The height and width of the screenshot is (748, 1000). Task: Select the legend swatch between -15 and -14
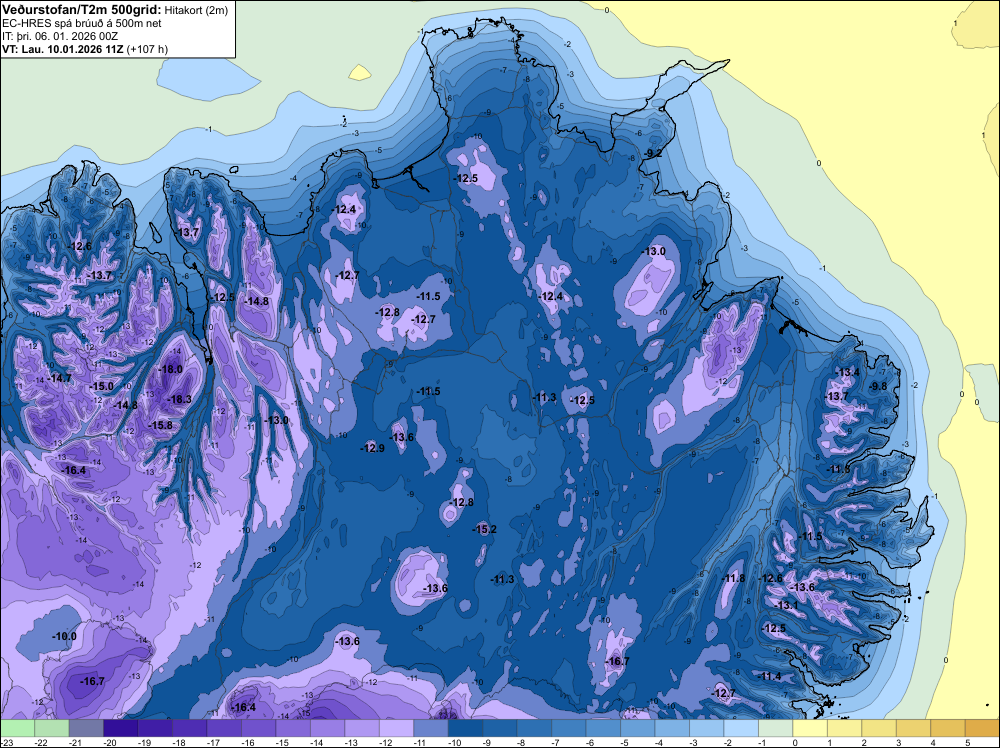click(x=293, y=728)
